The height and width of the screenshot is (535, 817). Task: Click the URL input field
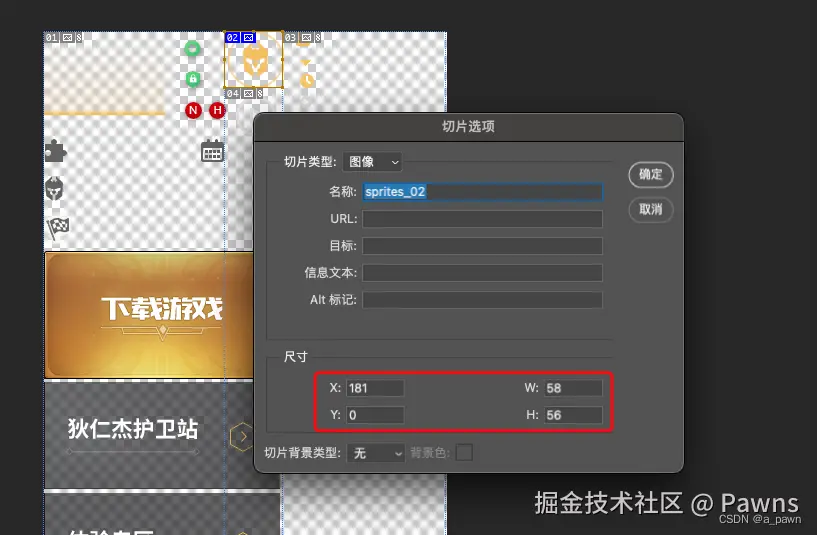click(482, 219)
